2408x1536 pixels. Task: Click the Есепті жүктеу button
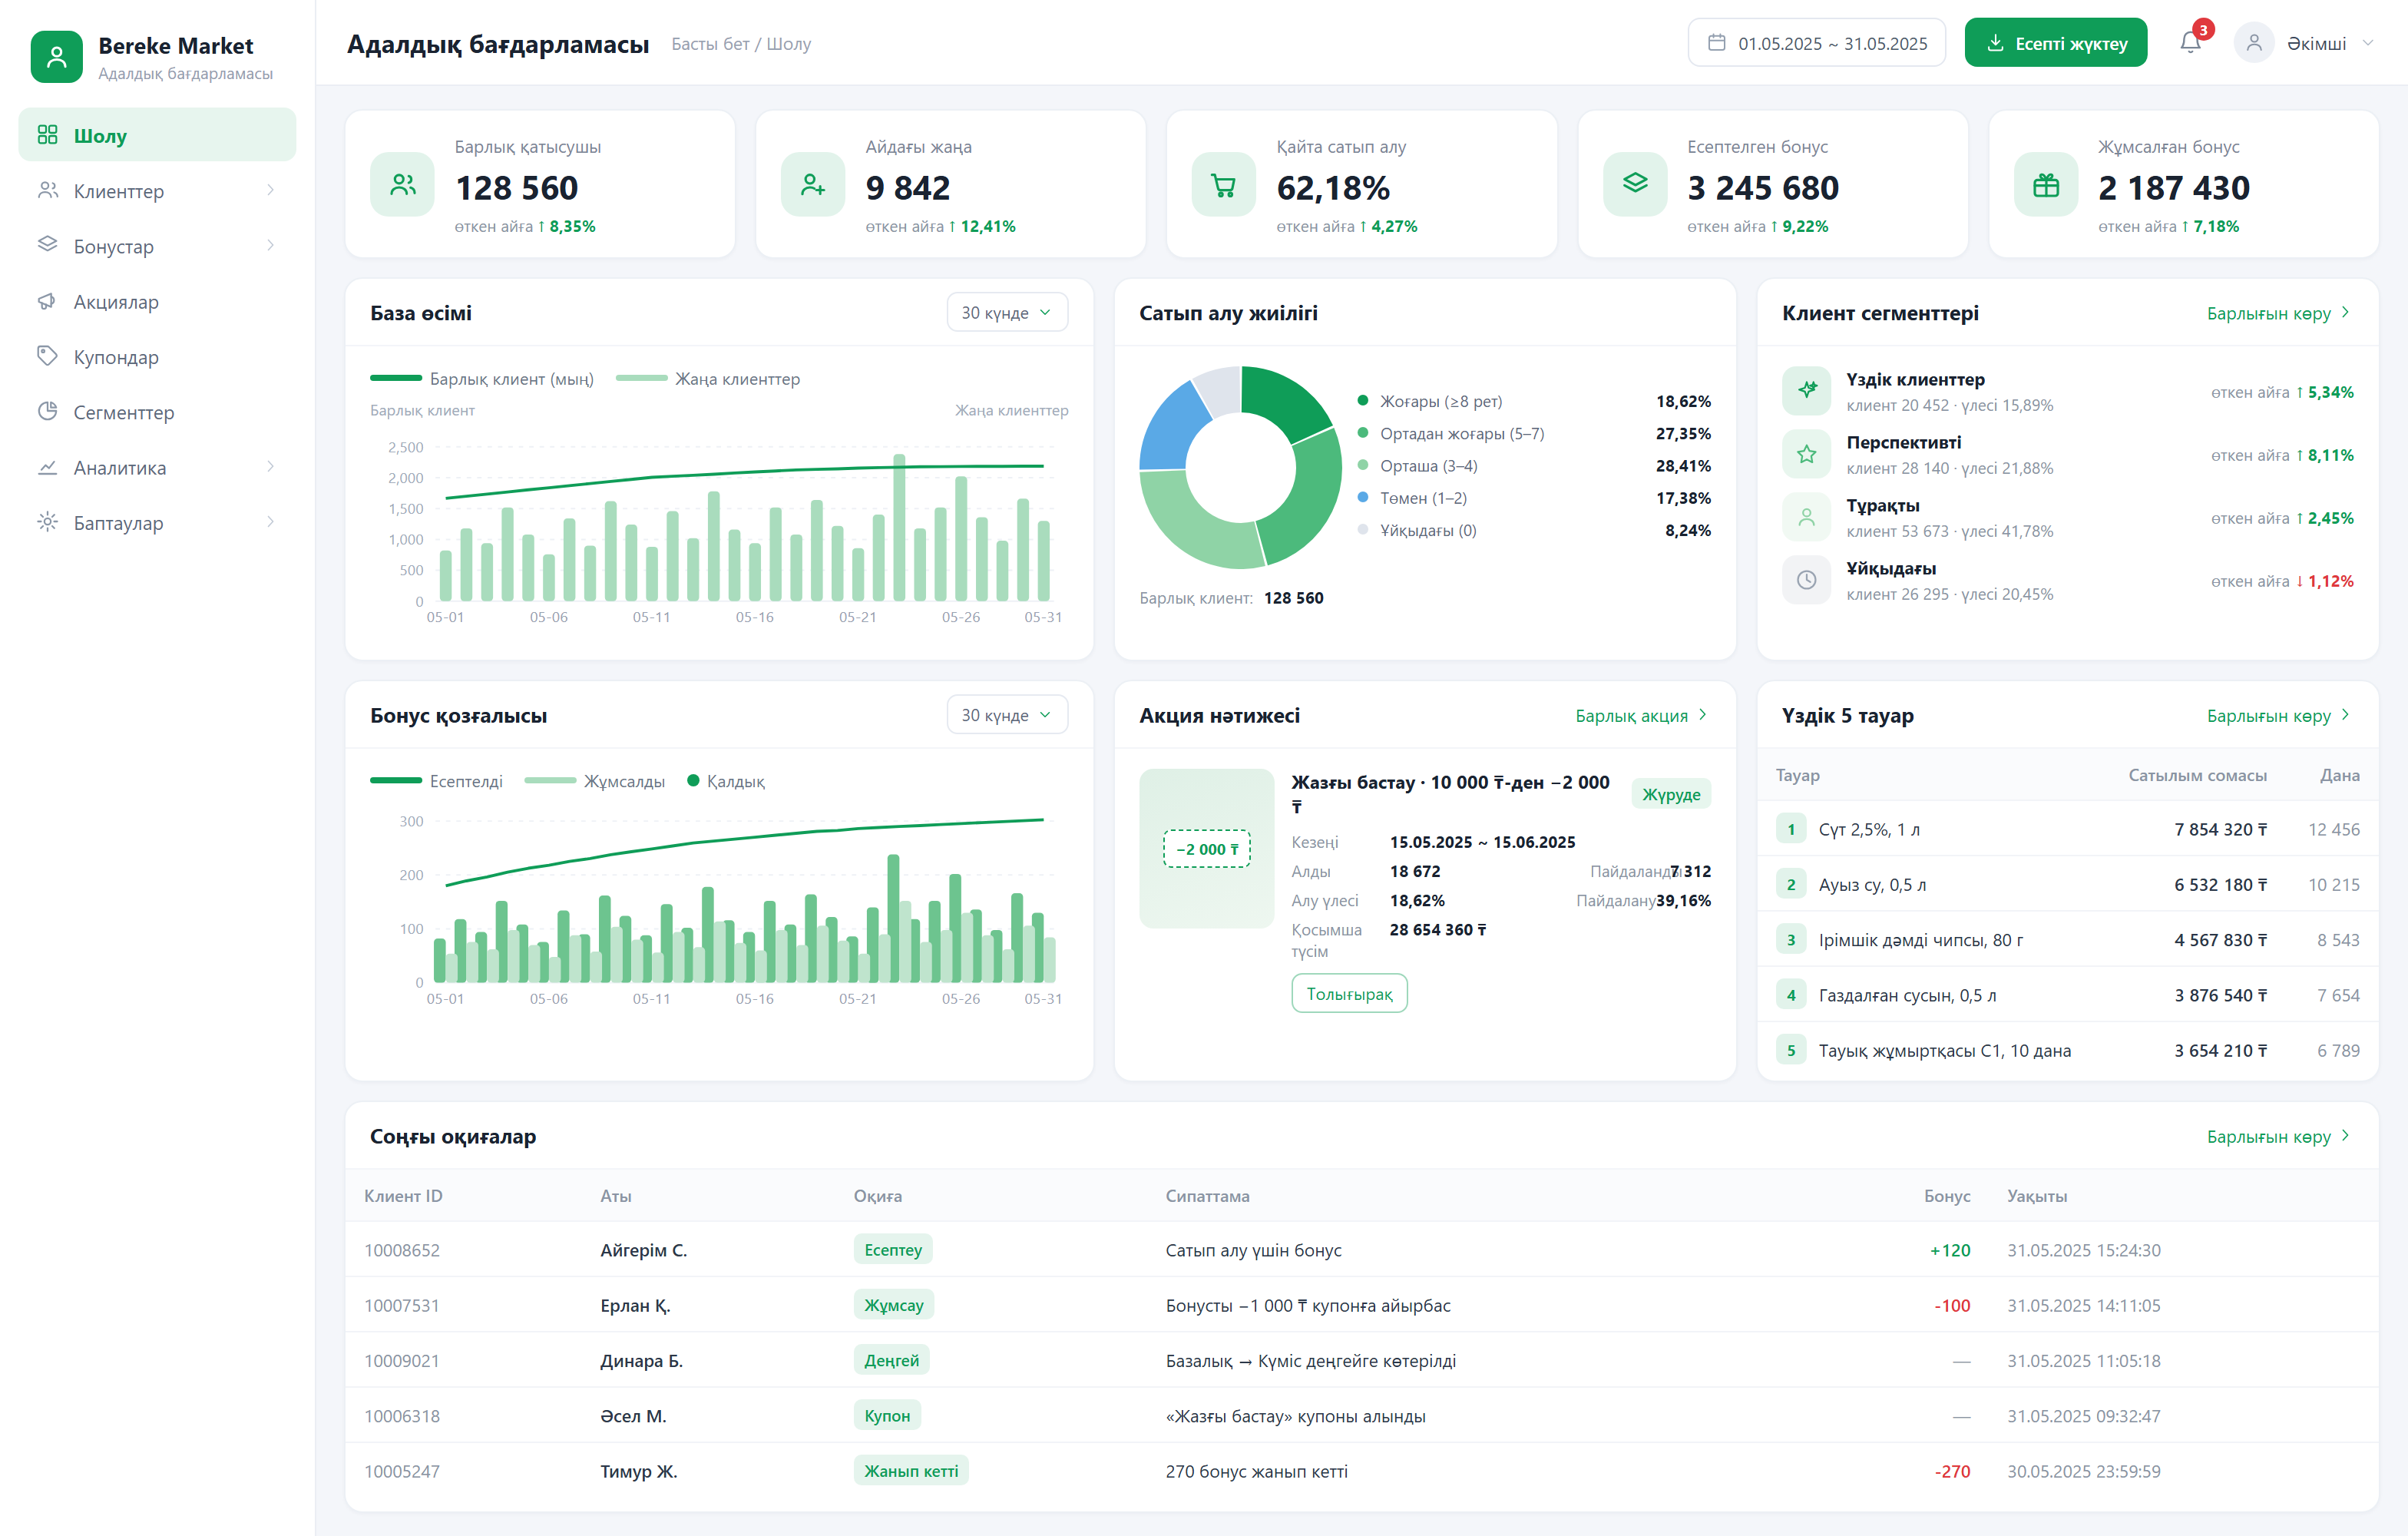point(2055,43)
